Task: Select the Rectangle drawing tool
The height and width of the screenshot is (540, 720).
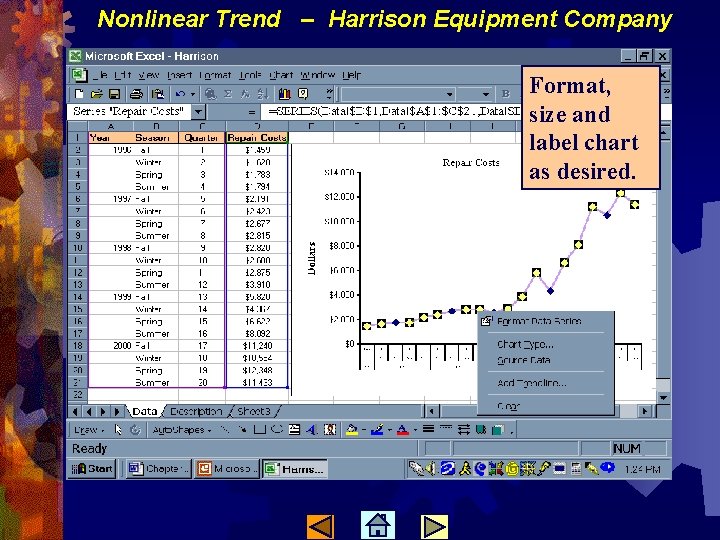Action: coord(259,430)
